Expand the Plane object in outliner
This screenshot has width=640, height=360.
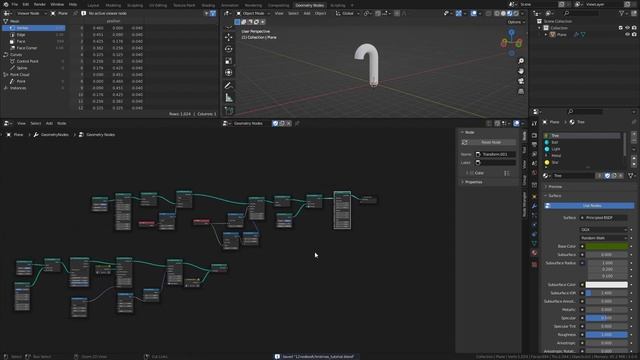(x=546, y=35)
